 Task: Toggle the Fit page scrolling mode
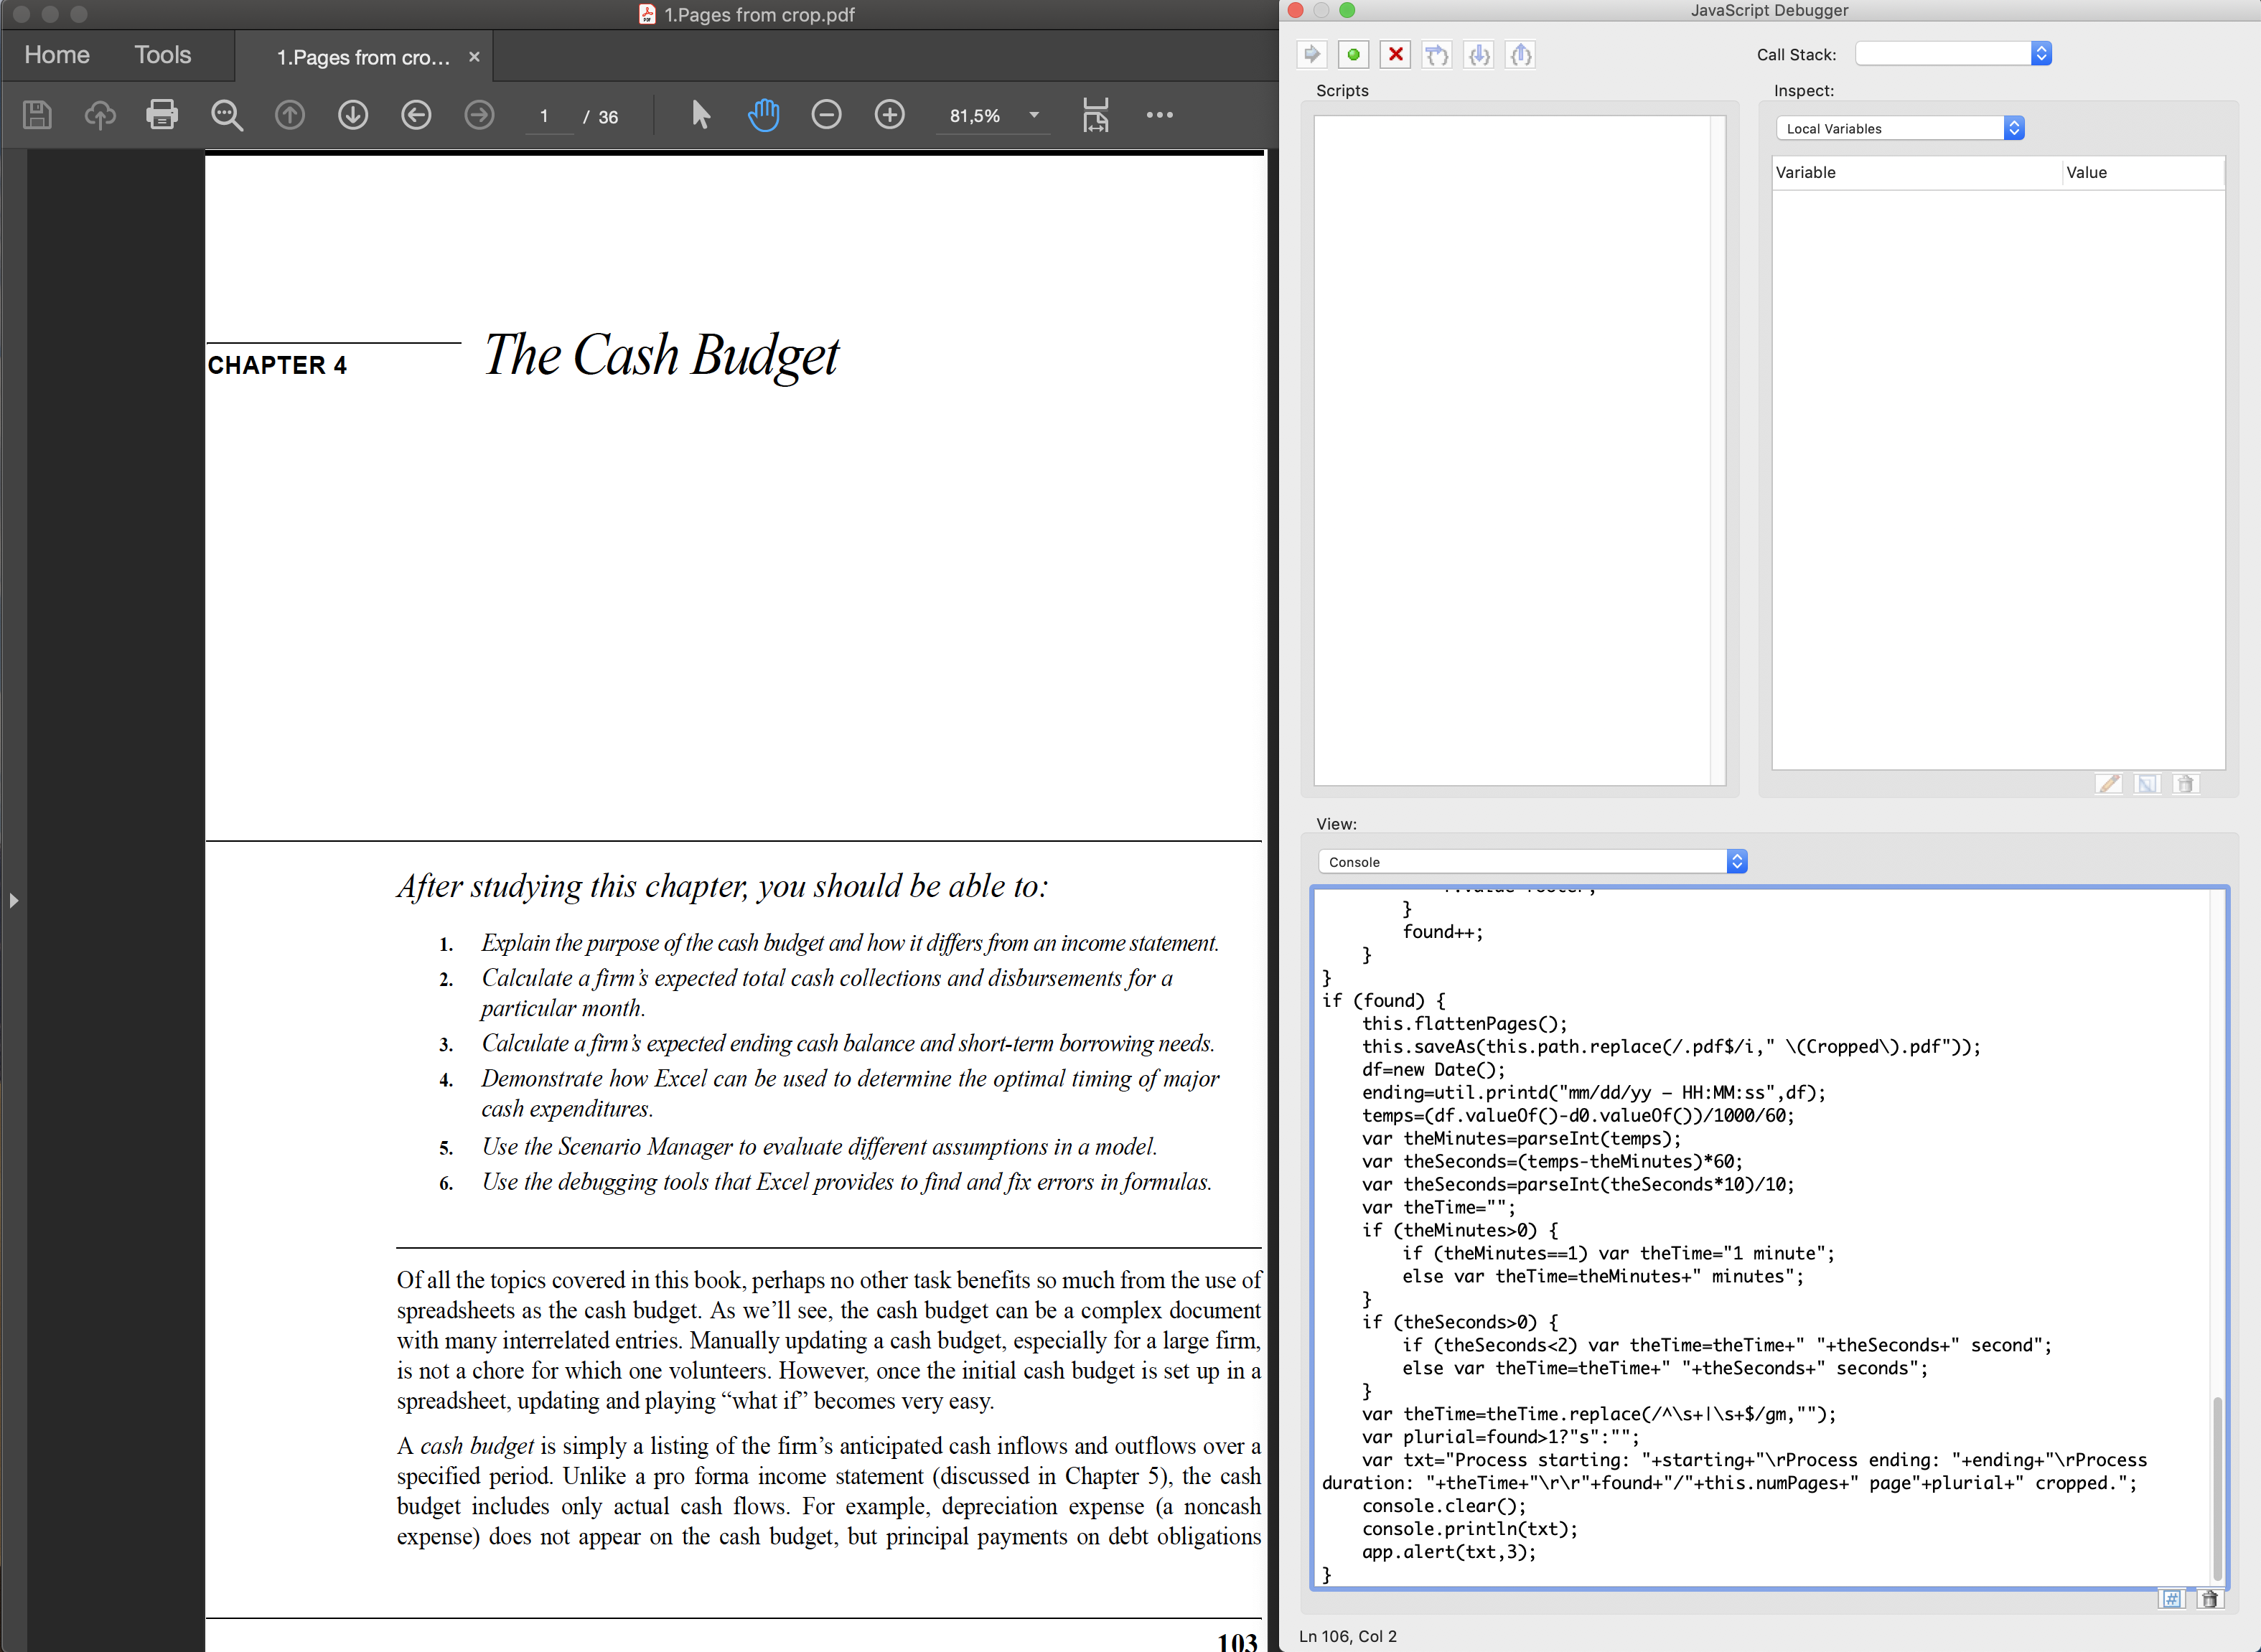coord(1096,115)
